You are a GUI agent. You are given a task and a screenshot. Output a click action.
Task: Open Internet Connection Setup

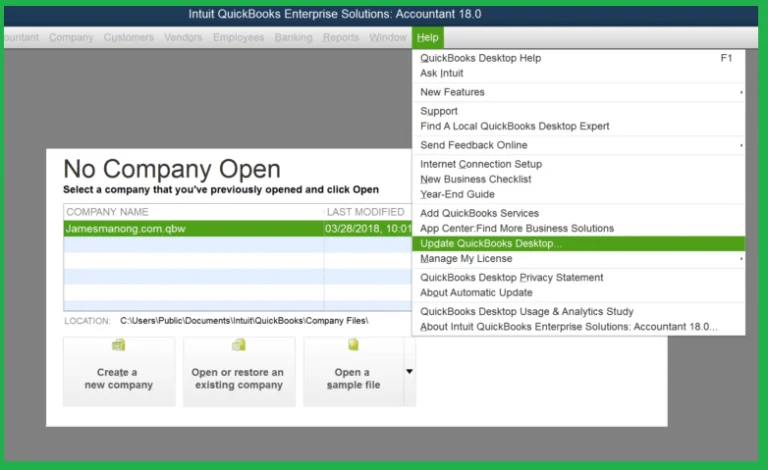[578, 164]
